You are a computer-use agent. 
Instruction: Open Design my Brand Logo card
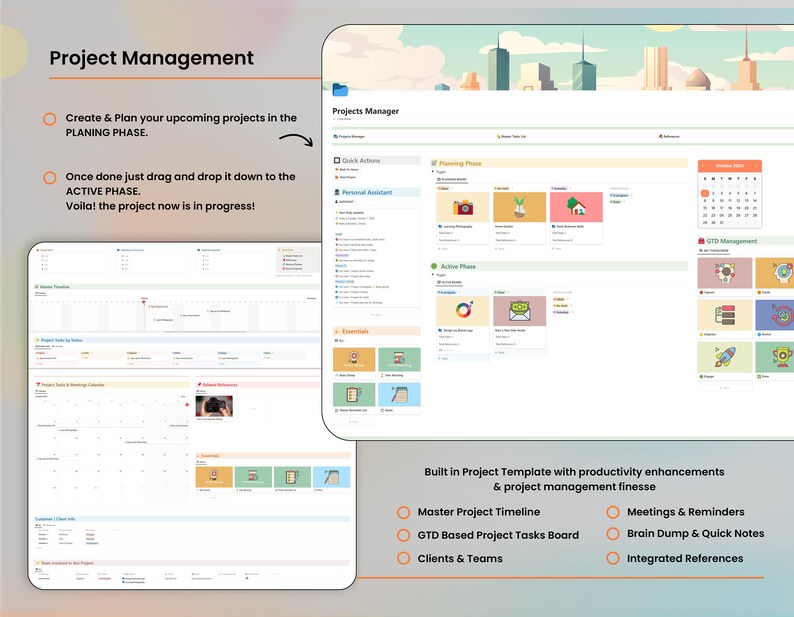463,325
